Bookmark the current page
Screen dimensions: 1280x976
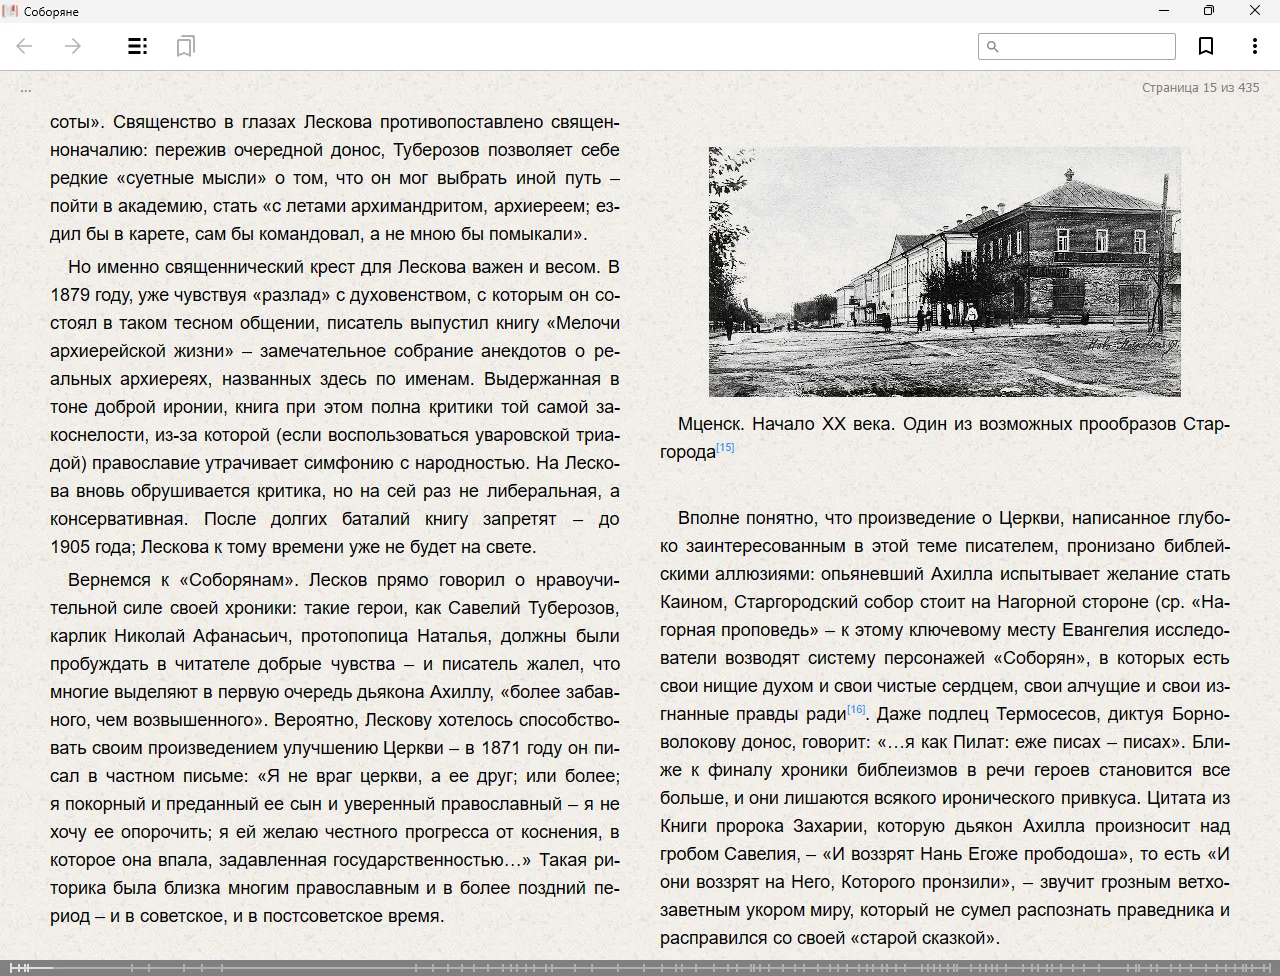[1206, 46]
